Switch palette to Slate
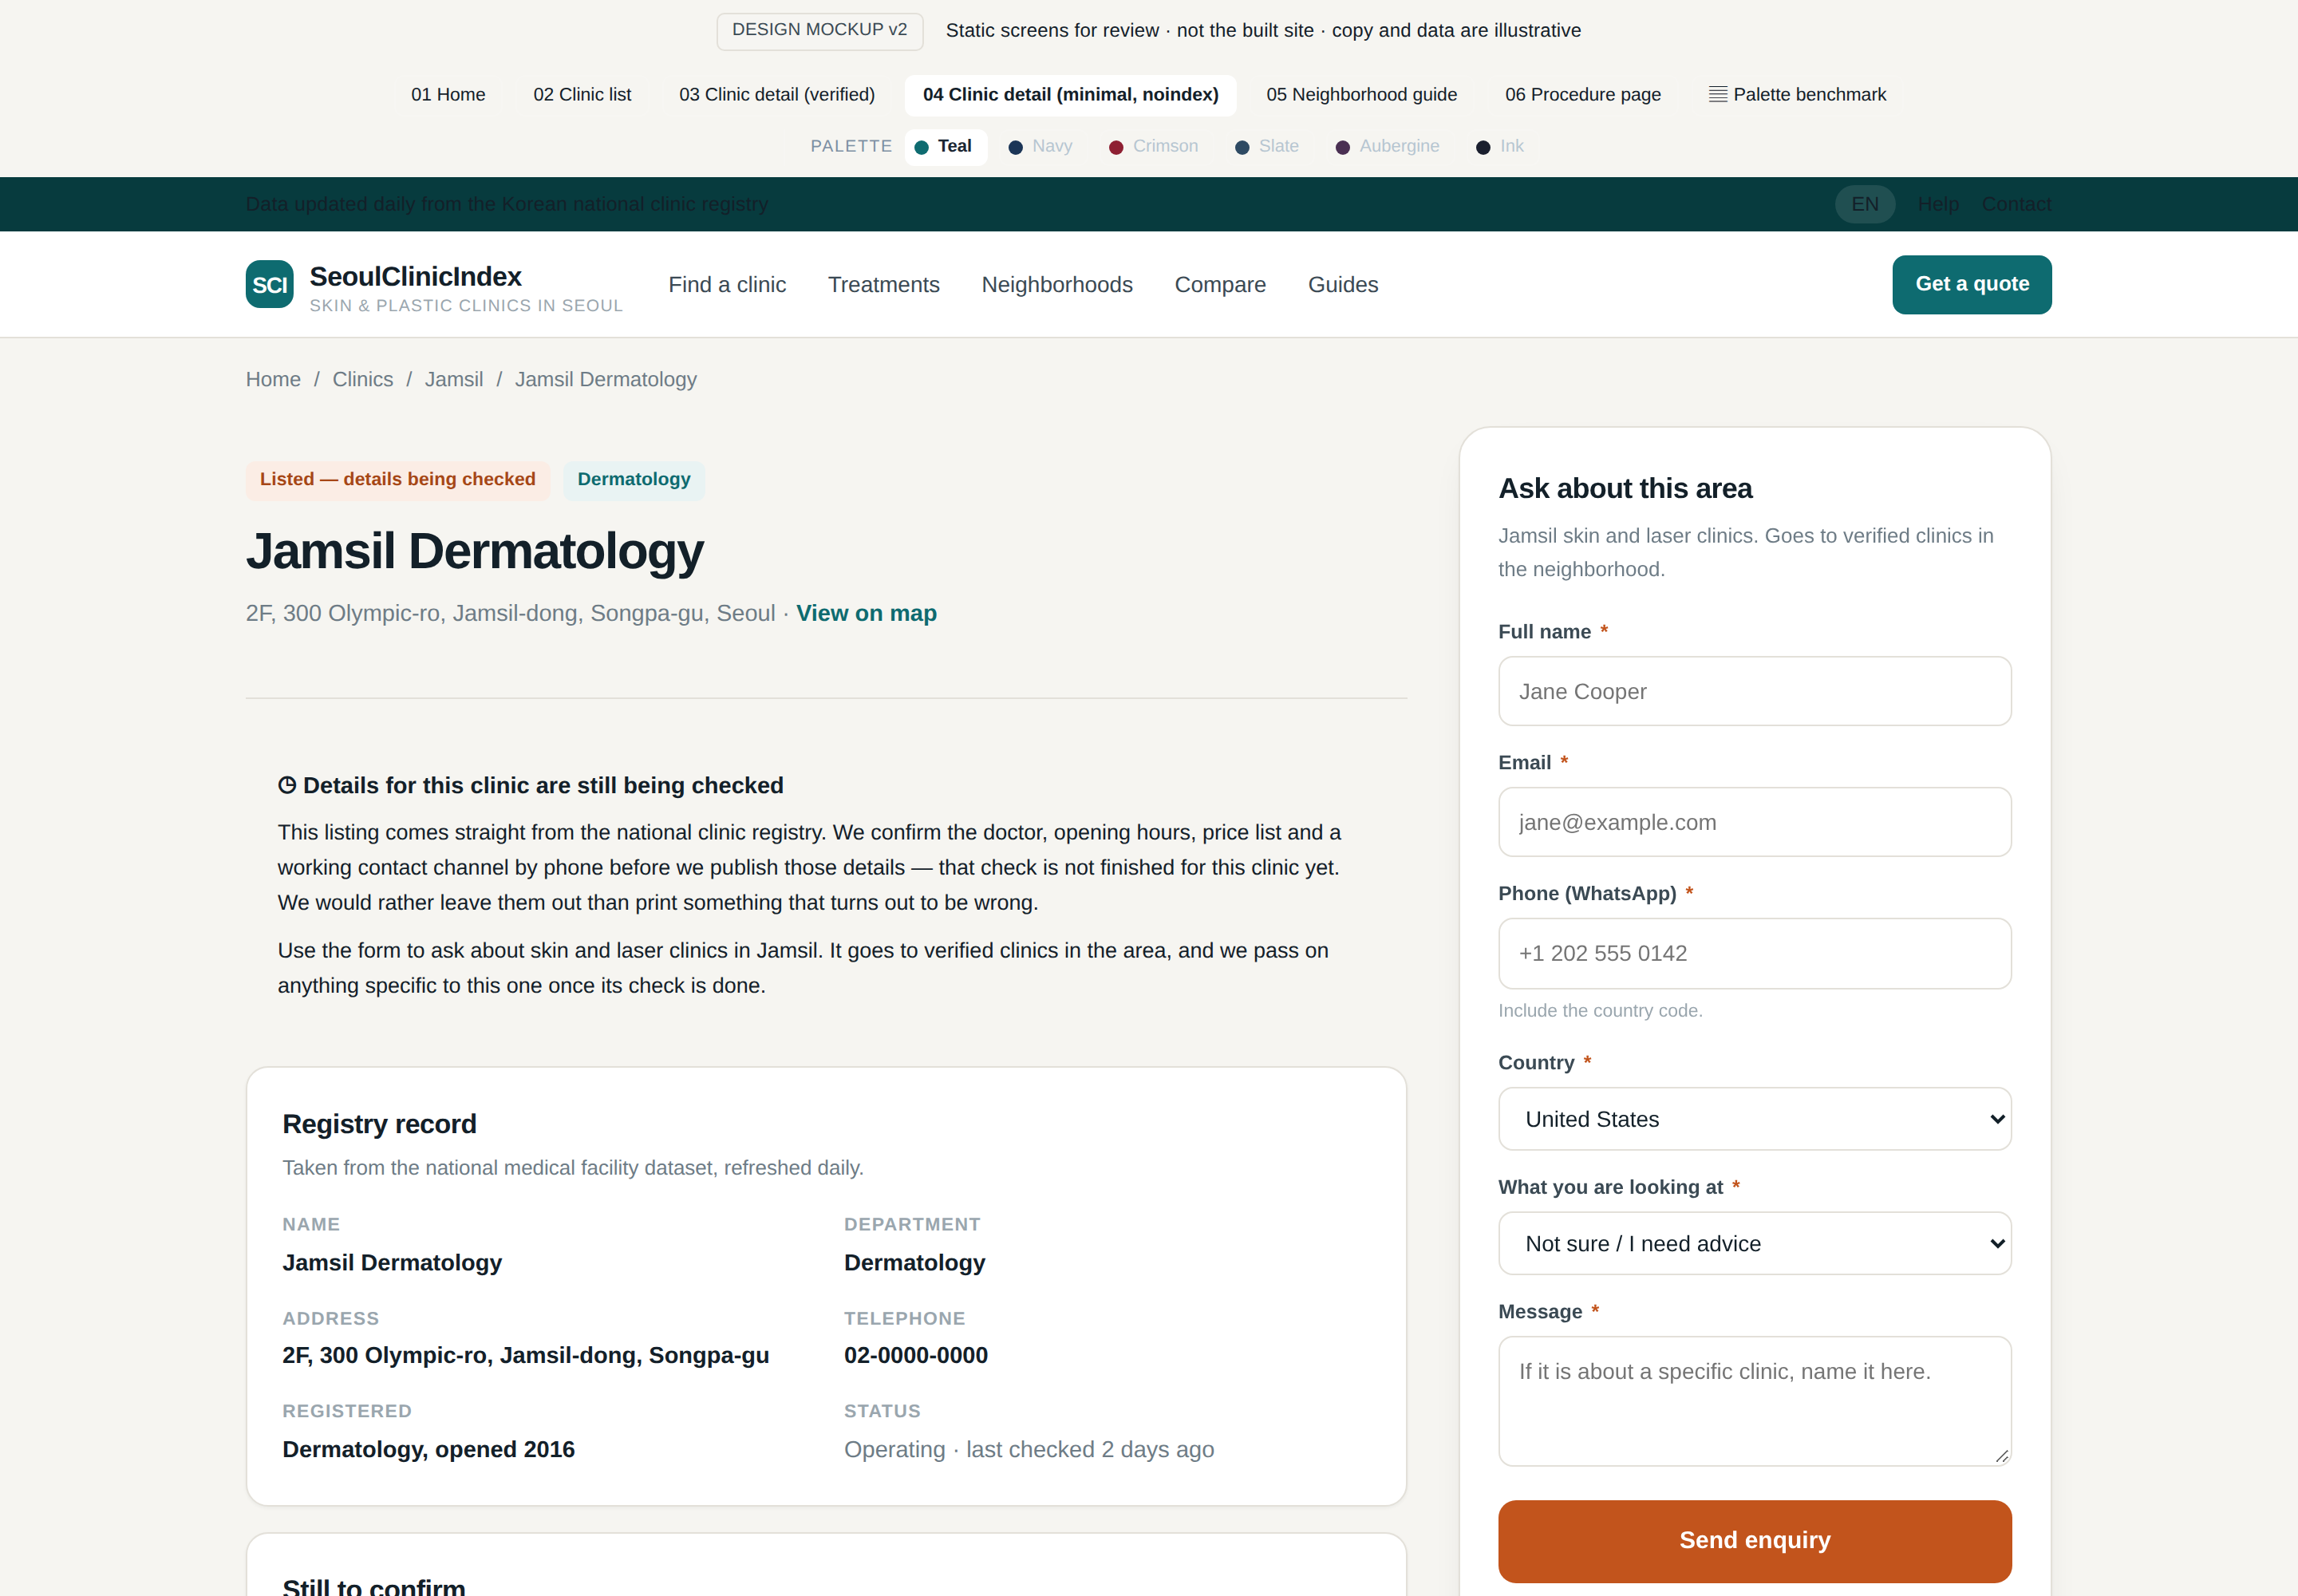This screenshot has width=2298, height=1596. [1267, 147]
